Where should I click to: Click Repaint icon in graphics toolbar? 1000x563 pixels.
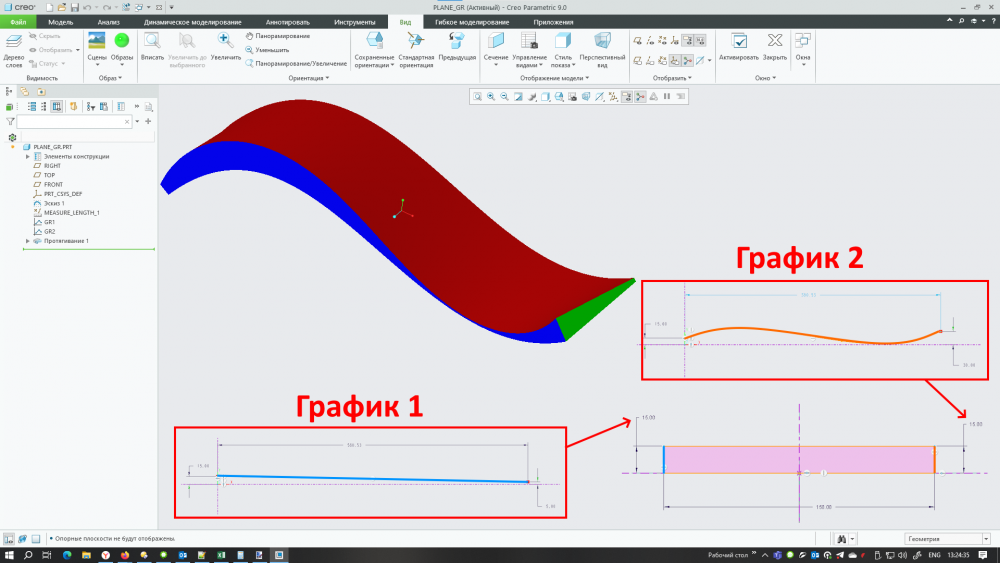pyautogui.click(x=518, y=96)
